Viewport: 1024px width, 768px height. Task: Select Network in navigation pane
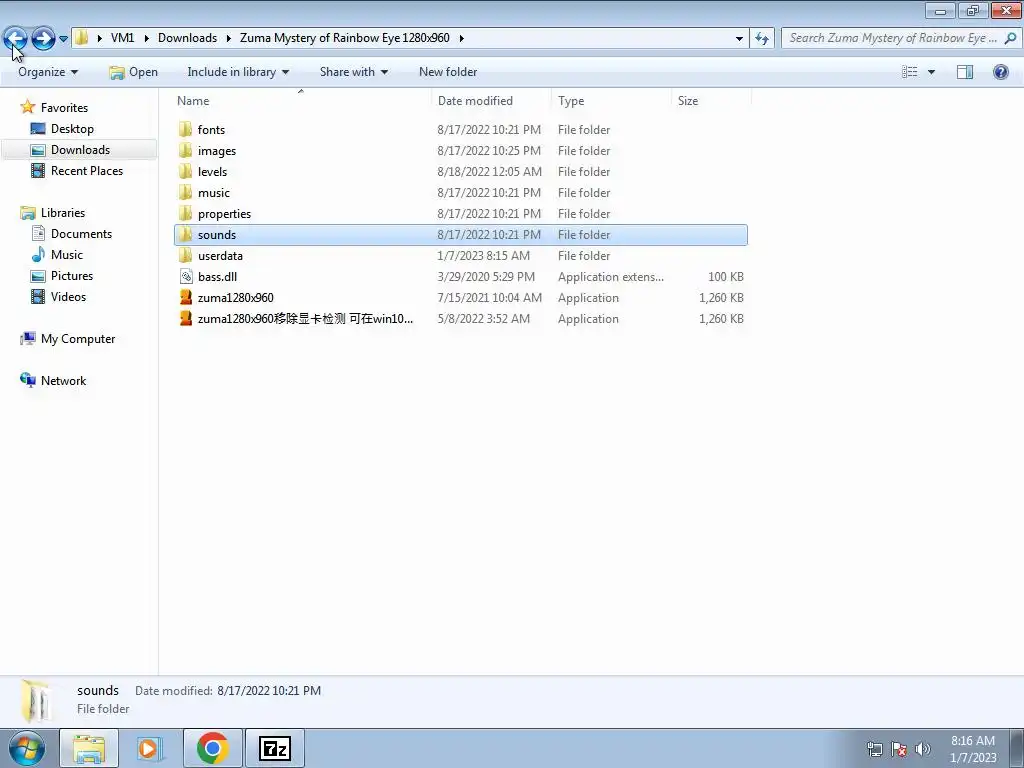pos(63,381)
